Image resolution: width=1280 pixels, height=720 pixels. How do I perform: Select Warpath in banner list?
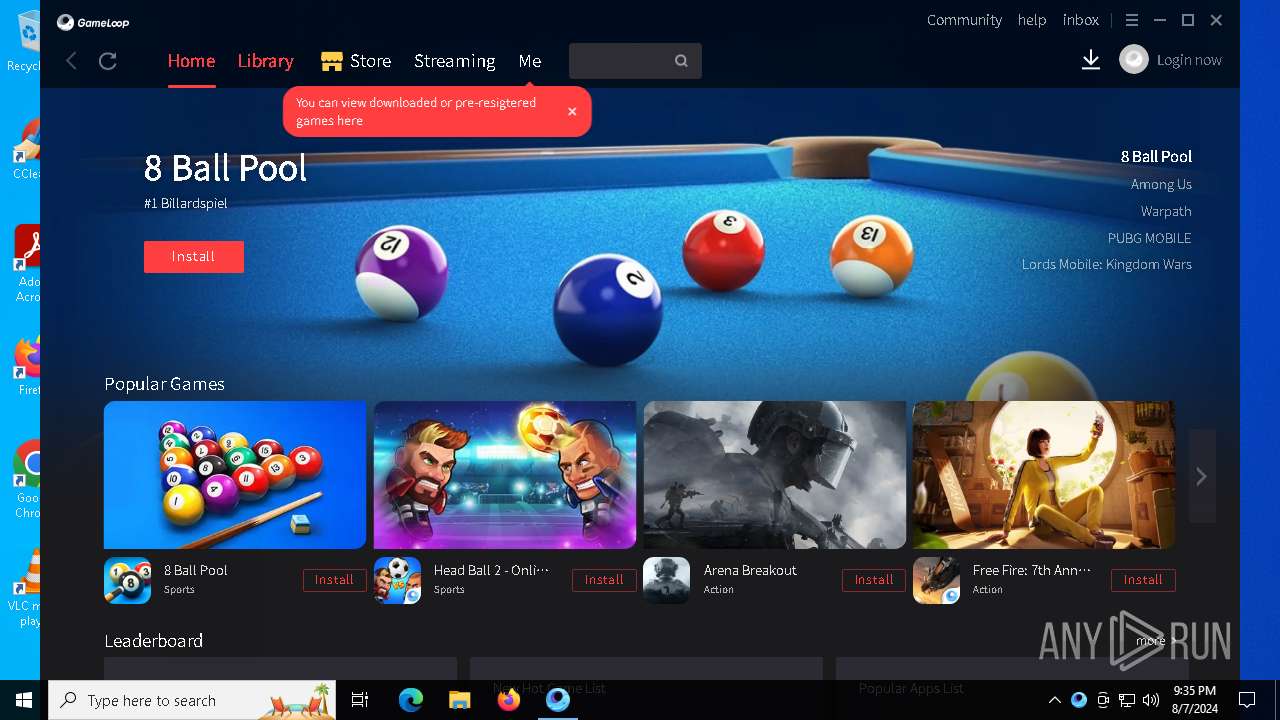1166,211
